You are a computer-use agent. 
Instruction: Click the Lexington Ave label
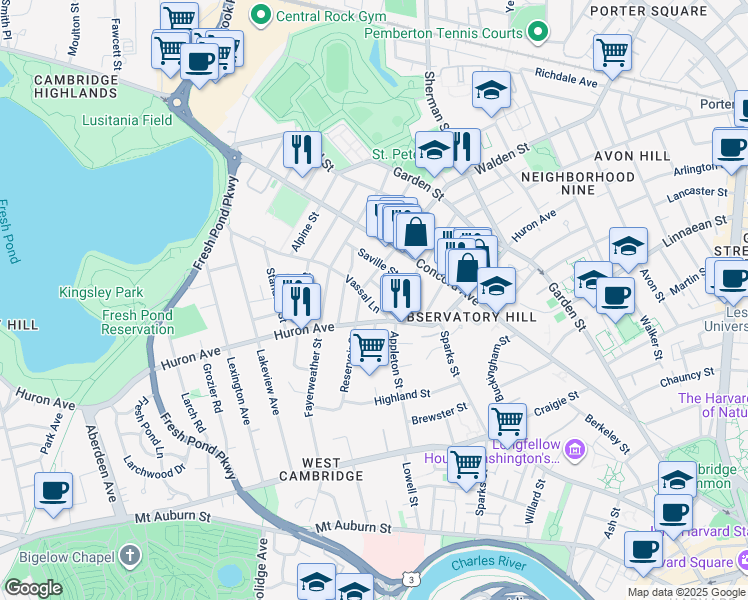(x=238, y=391)
